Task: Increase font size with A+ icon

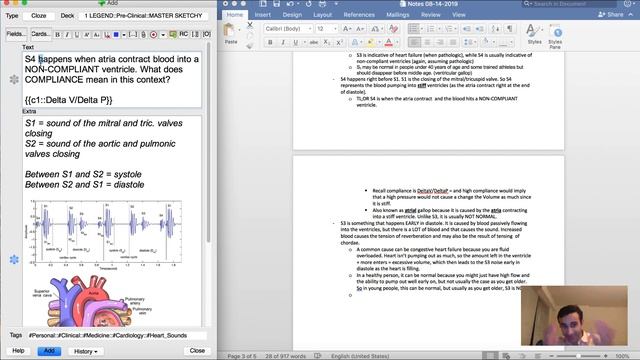Action: [347, 29]
